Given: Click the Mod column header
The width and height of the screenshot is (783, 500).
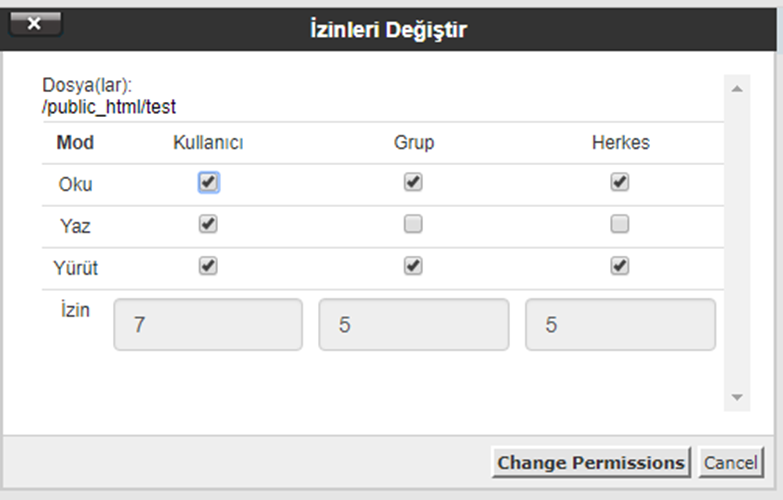Looking at the screenshot, I should (x=75, y=143).
